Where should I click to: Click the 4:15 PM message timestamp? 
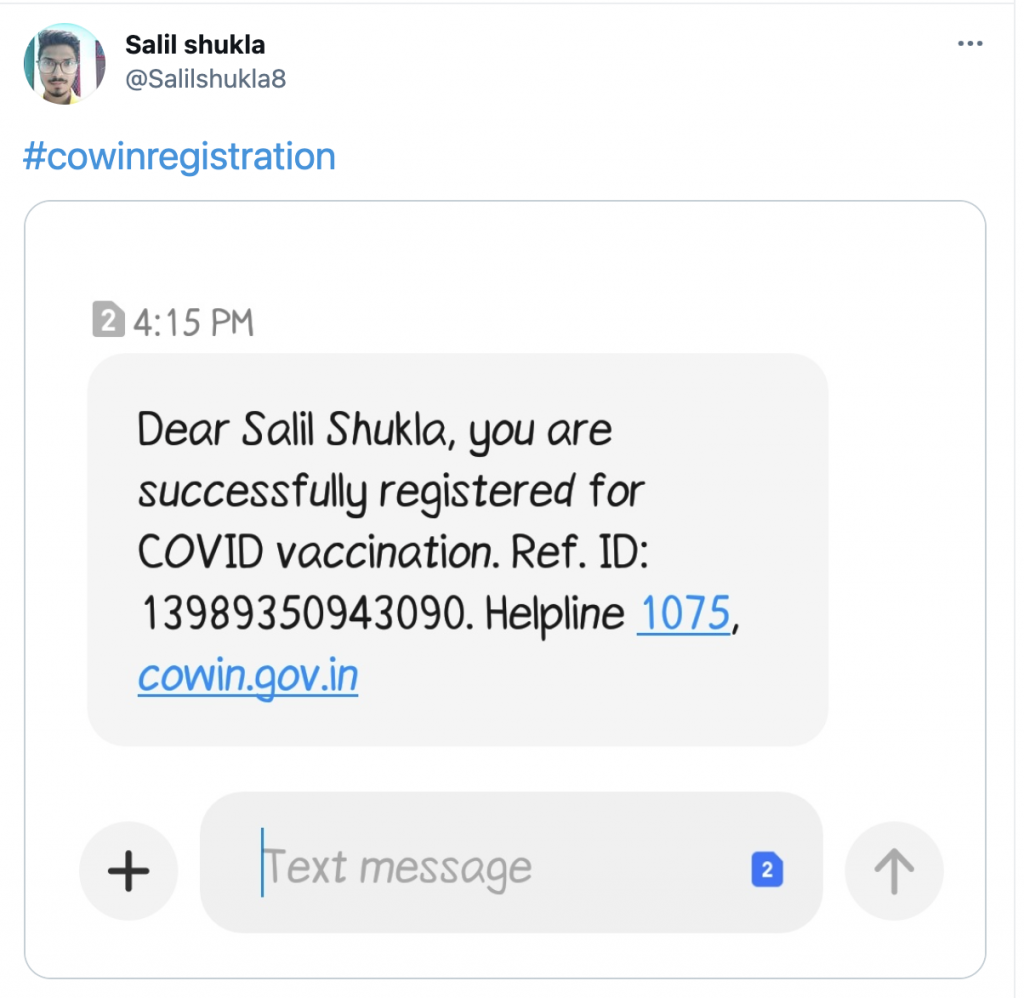tap(193, 322)
